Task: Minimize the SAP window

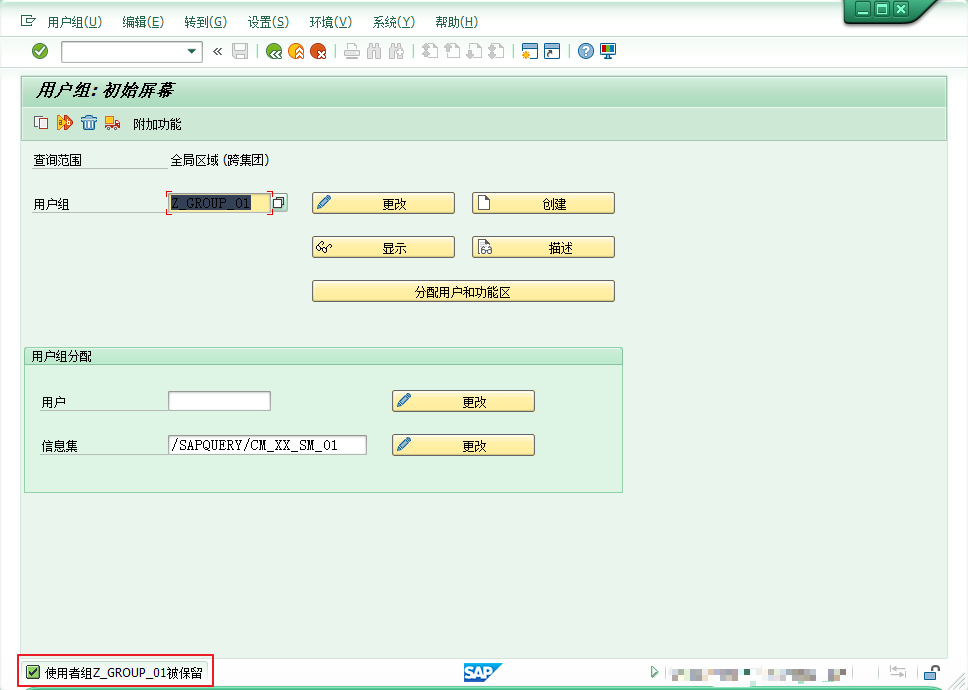Action: [862, 9]
